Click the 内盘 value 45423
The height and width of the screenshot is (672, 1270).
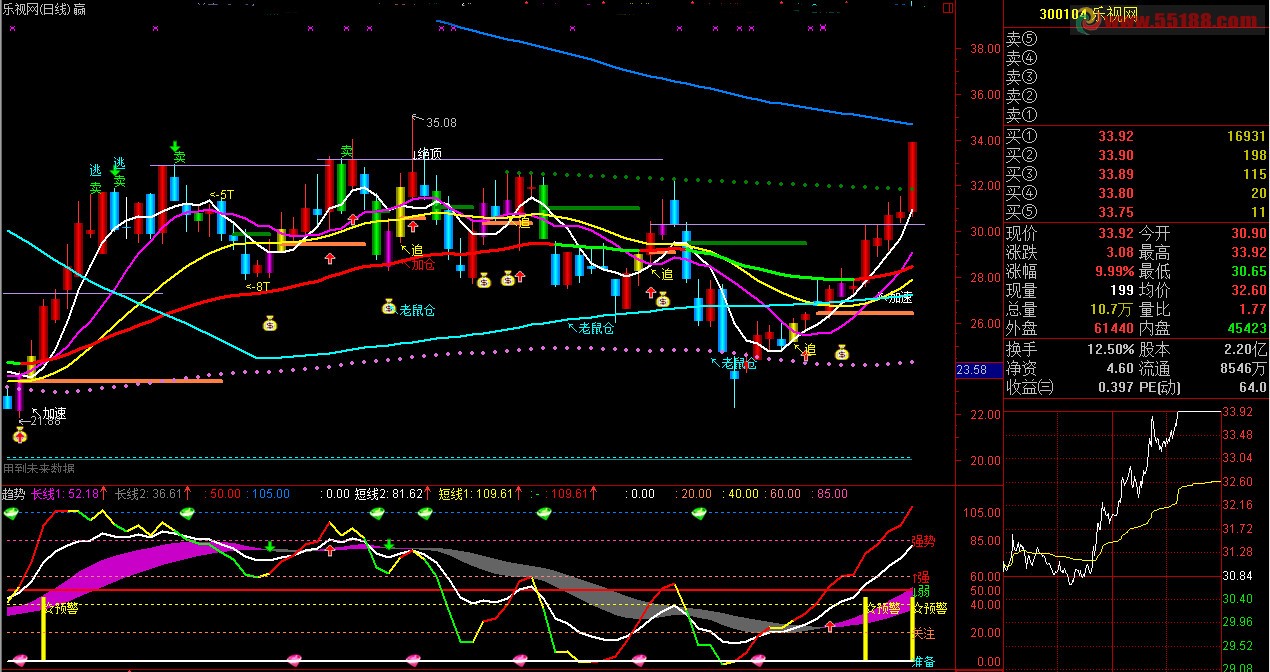[1247, 328]
